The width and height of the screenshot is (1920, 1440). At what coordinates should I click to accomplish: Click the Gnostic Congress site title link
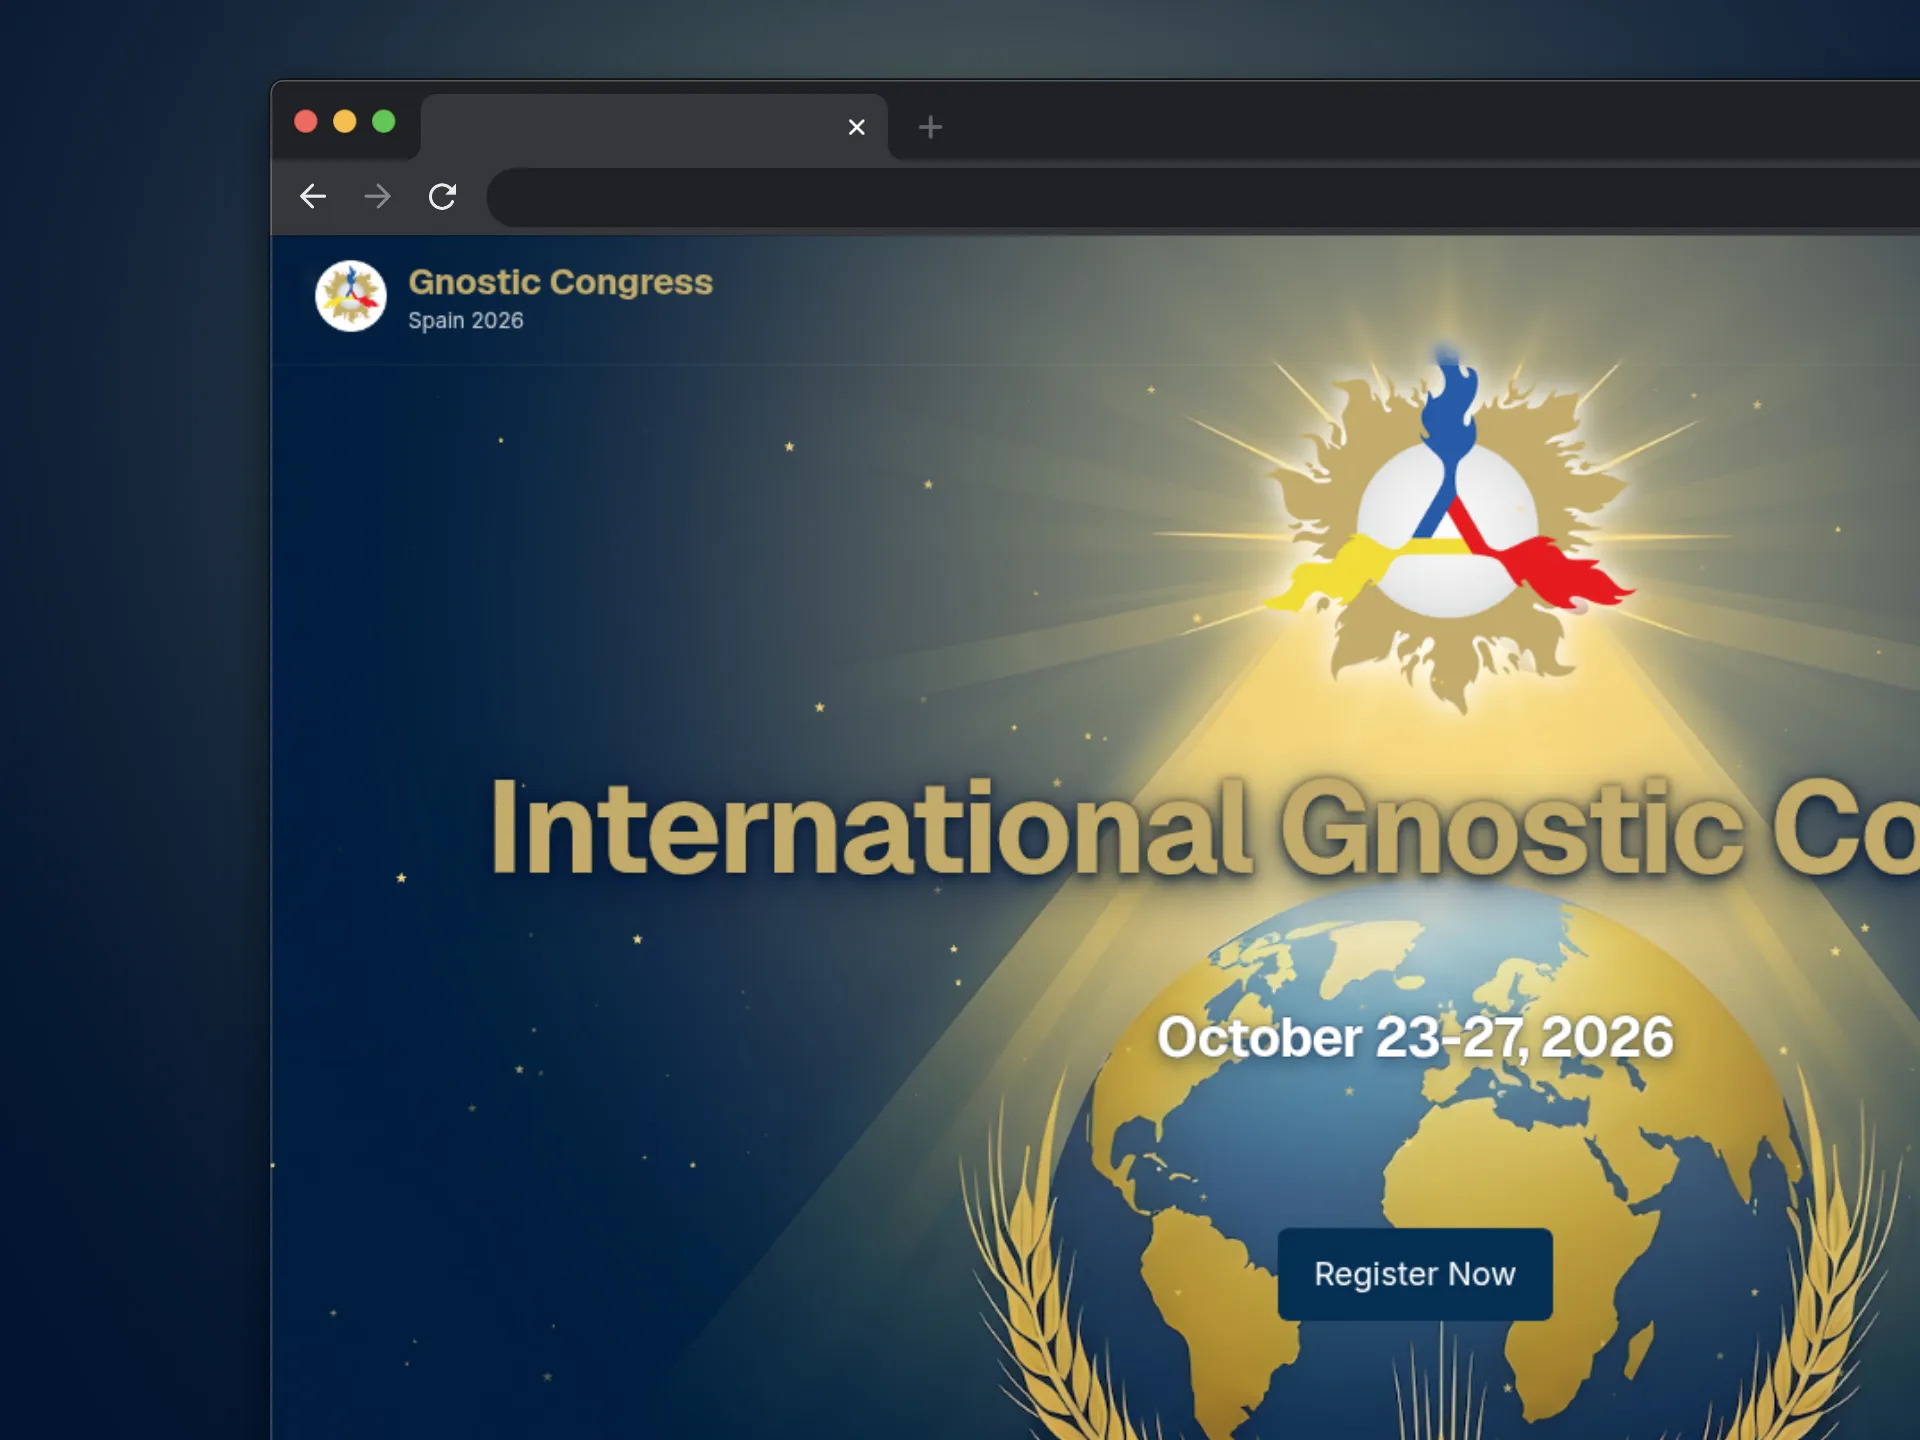[560, 282]
